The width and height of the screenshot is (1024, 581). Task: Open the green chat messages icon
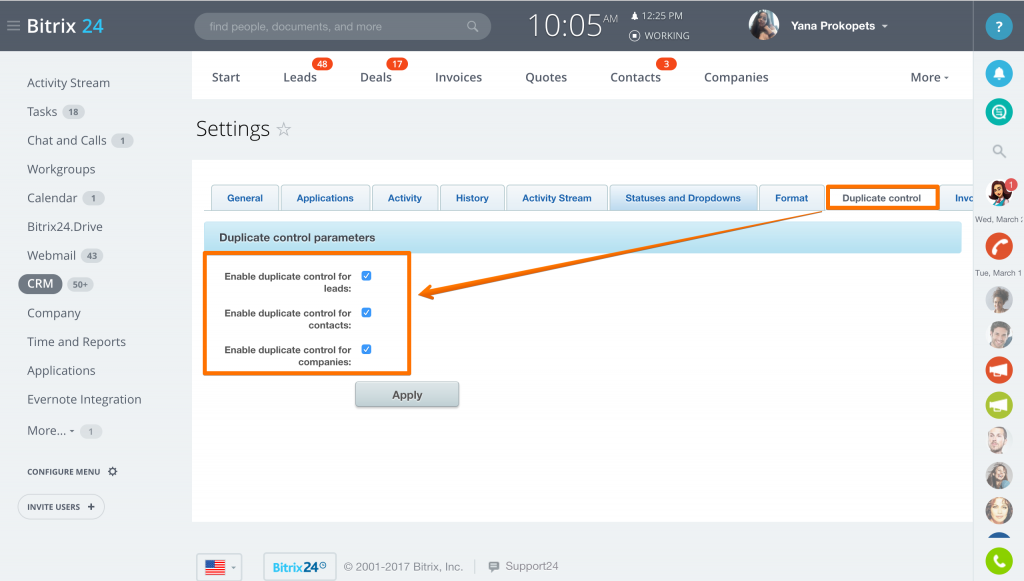tap(999, 112)
